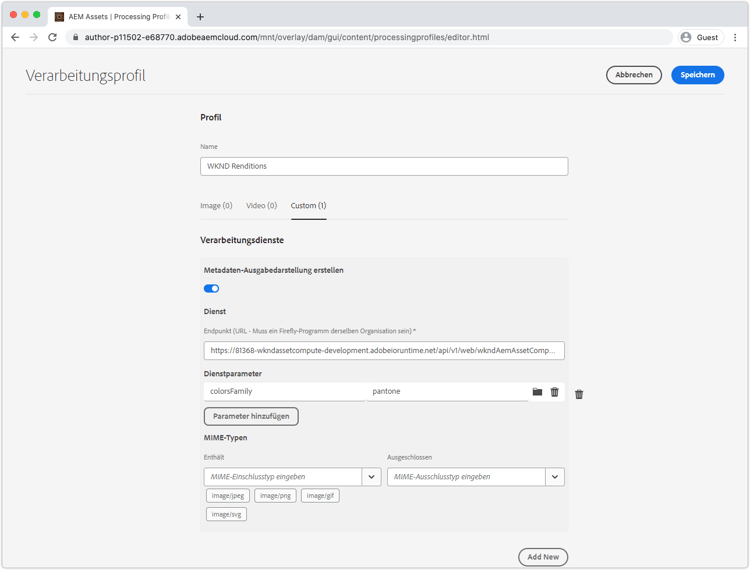Remove the processing service with the outer trash icon
This screenshot has height=570, width=750.
[579, 394]
